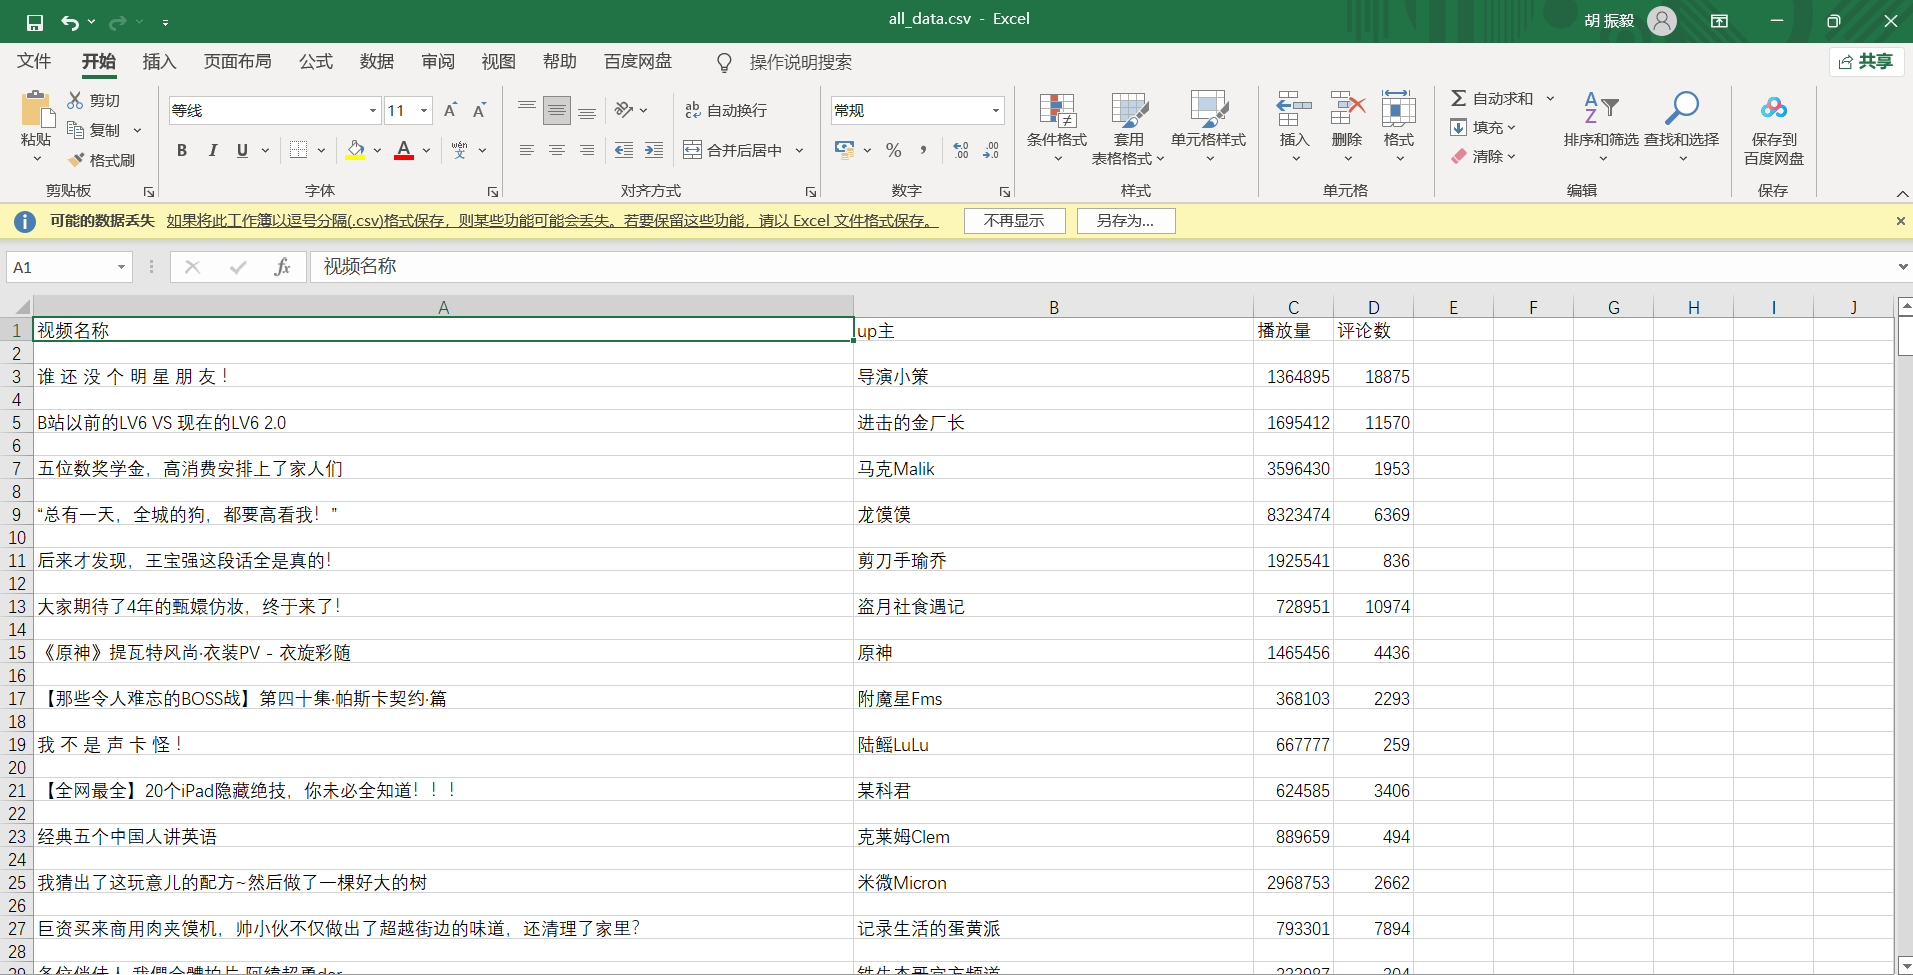Click the 操作说明搜索 search box

pos(800,62)
